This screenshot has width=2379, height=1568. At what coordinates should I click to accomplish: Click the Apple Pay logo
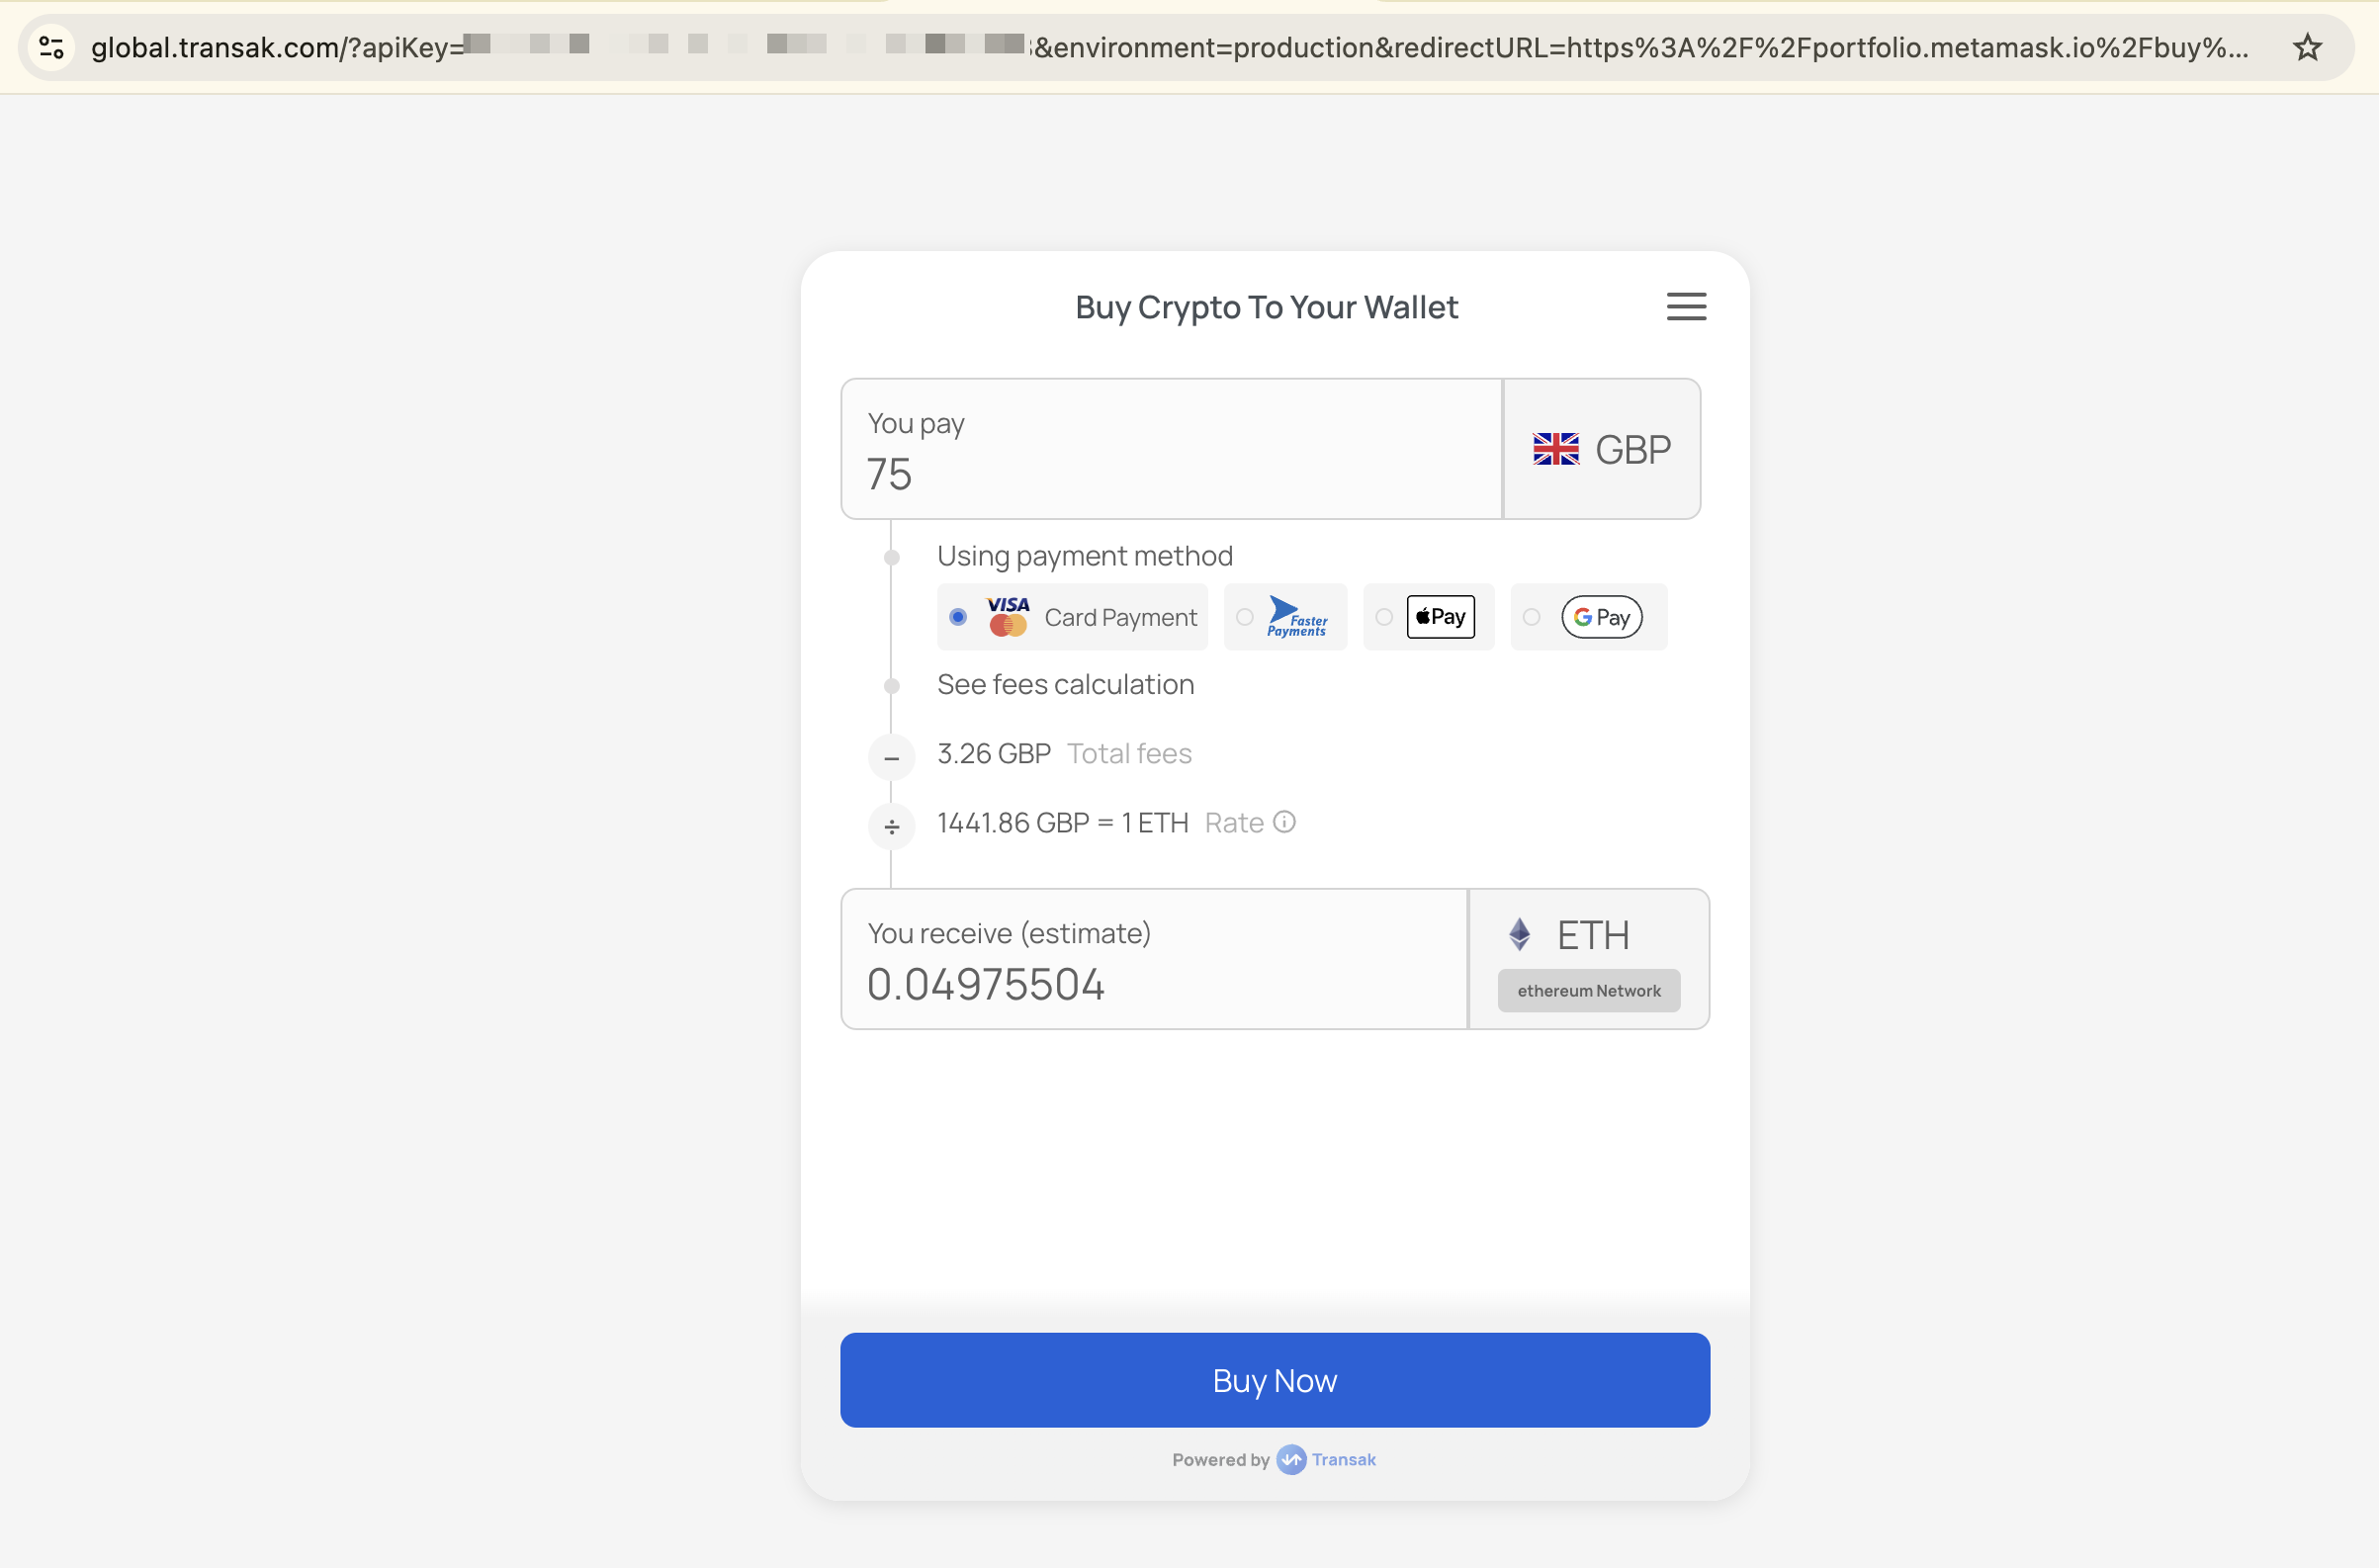click(1440, 616)
